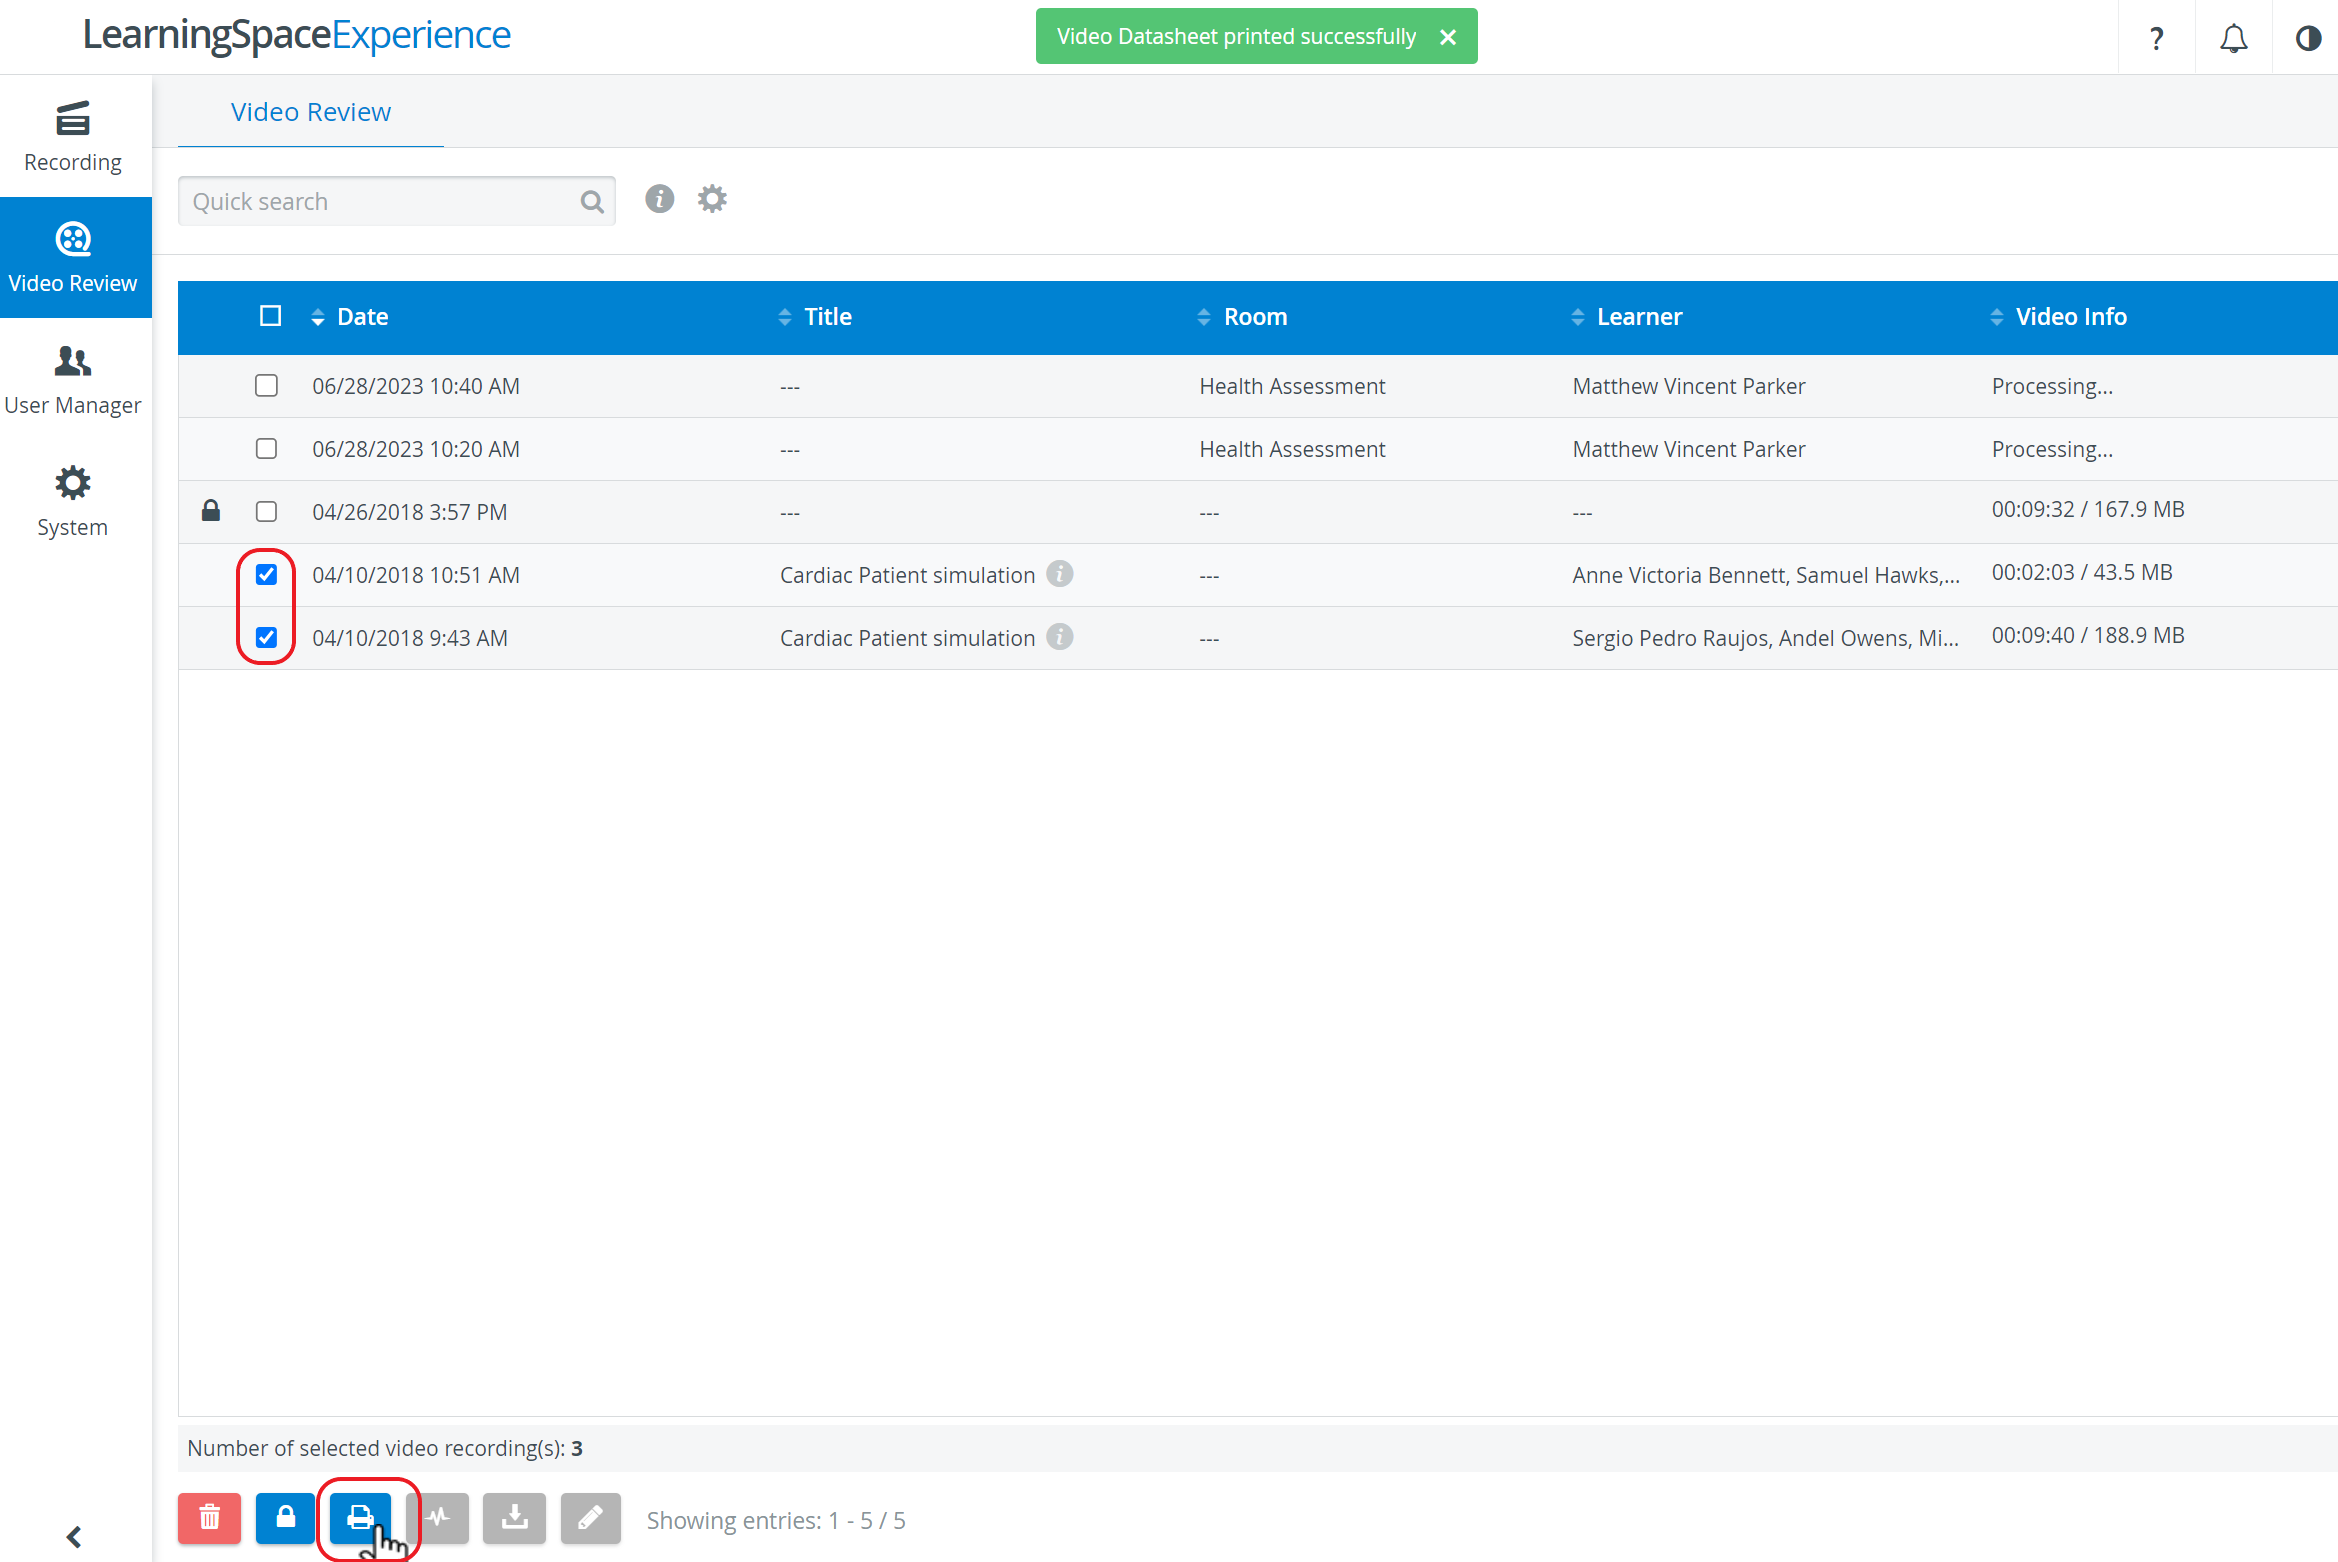Click the Quick search field
The image size is (2338, 1562).
[396, 202]
